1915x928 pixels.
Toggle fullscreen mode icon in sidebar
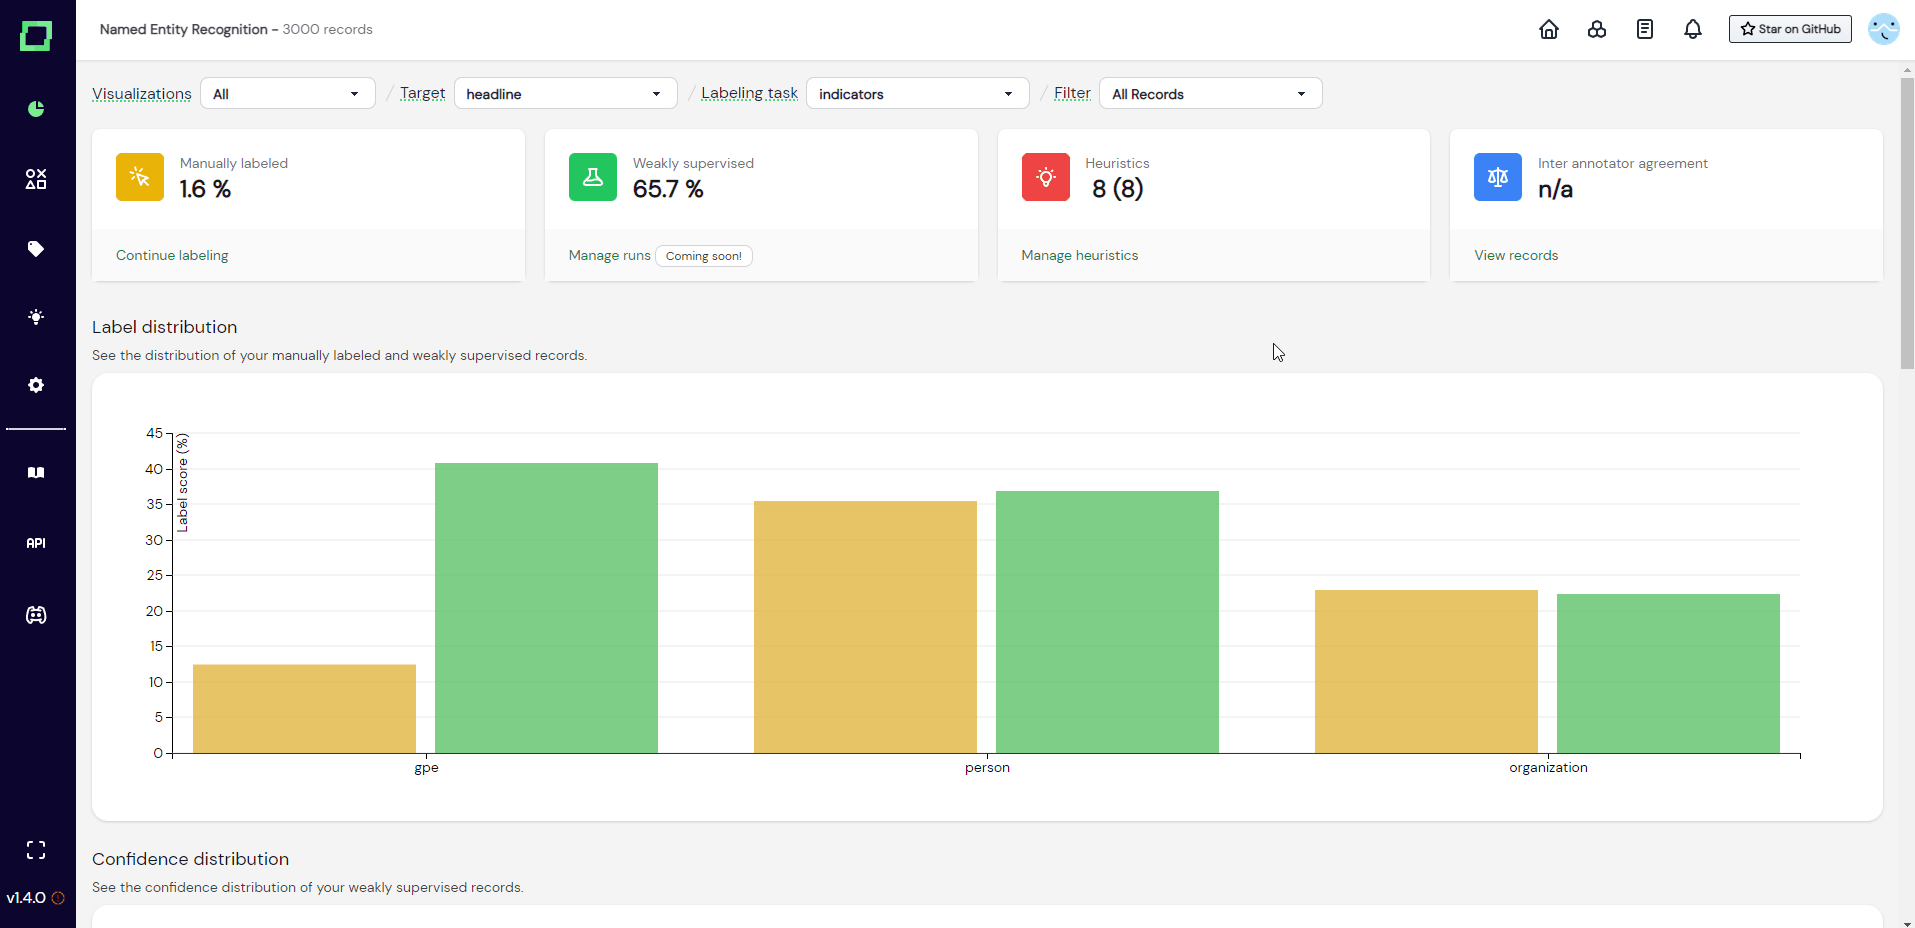(x=36, y=850)
